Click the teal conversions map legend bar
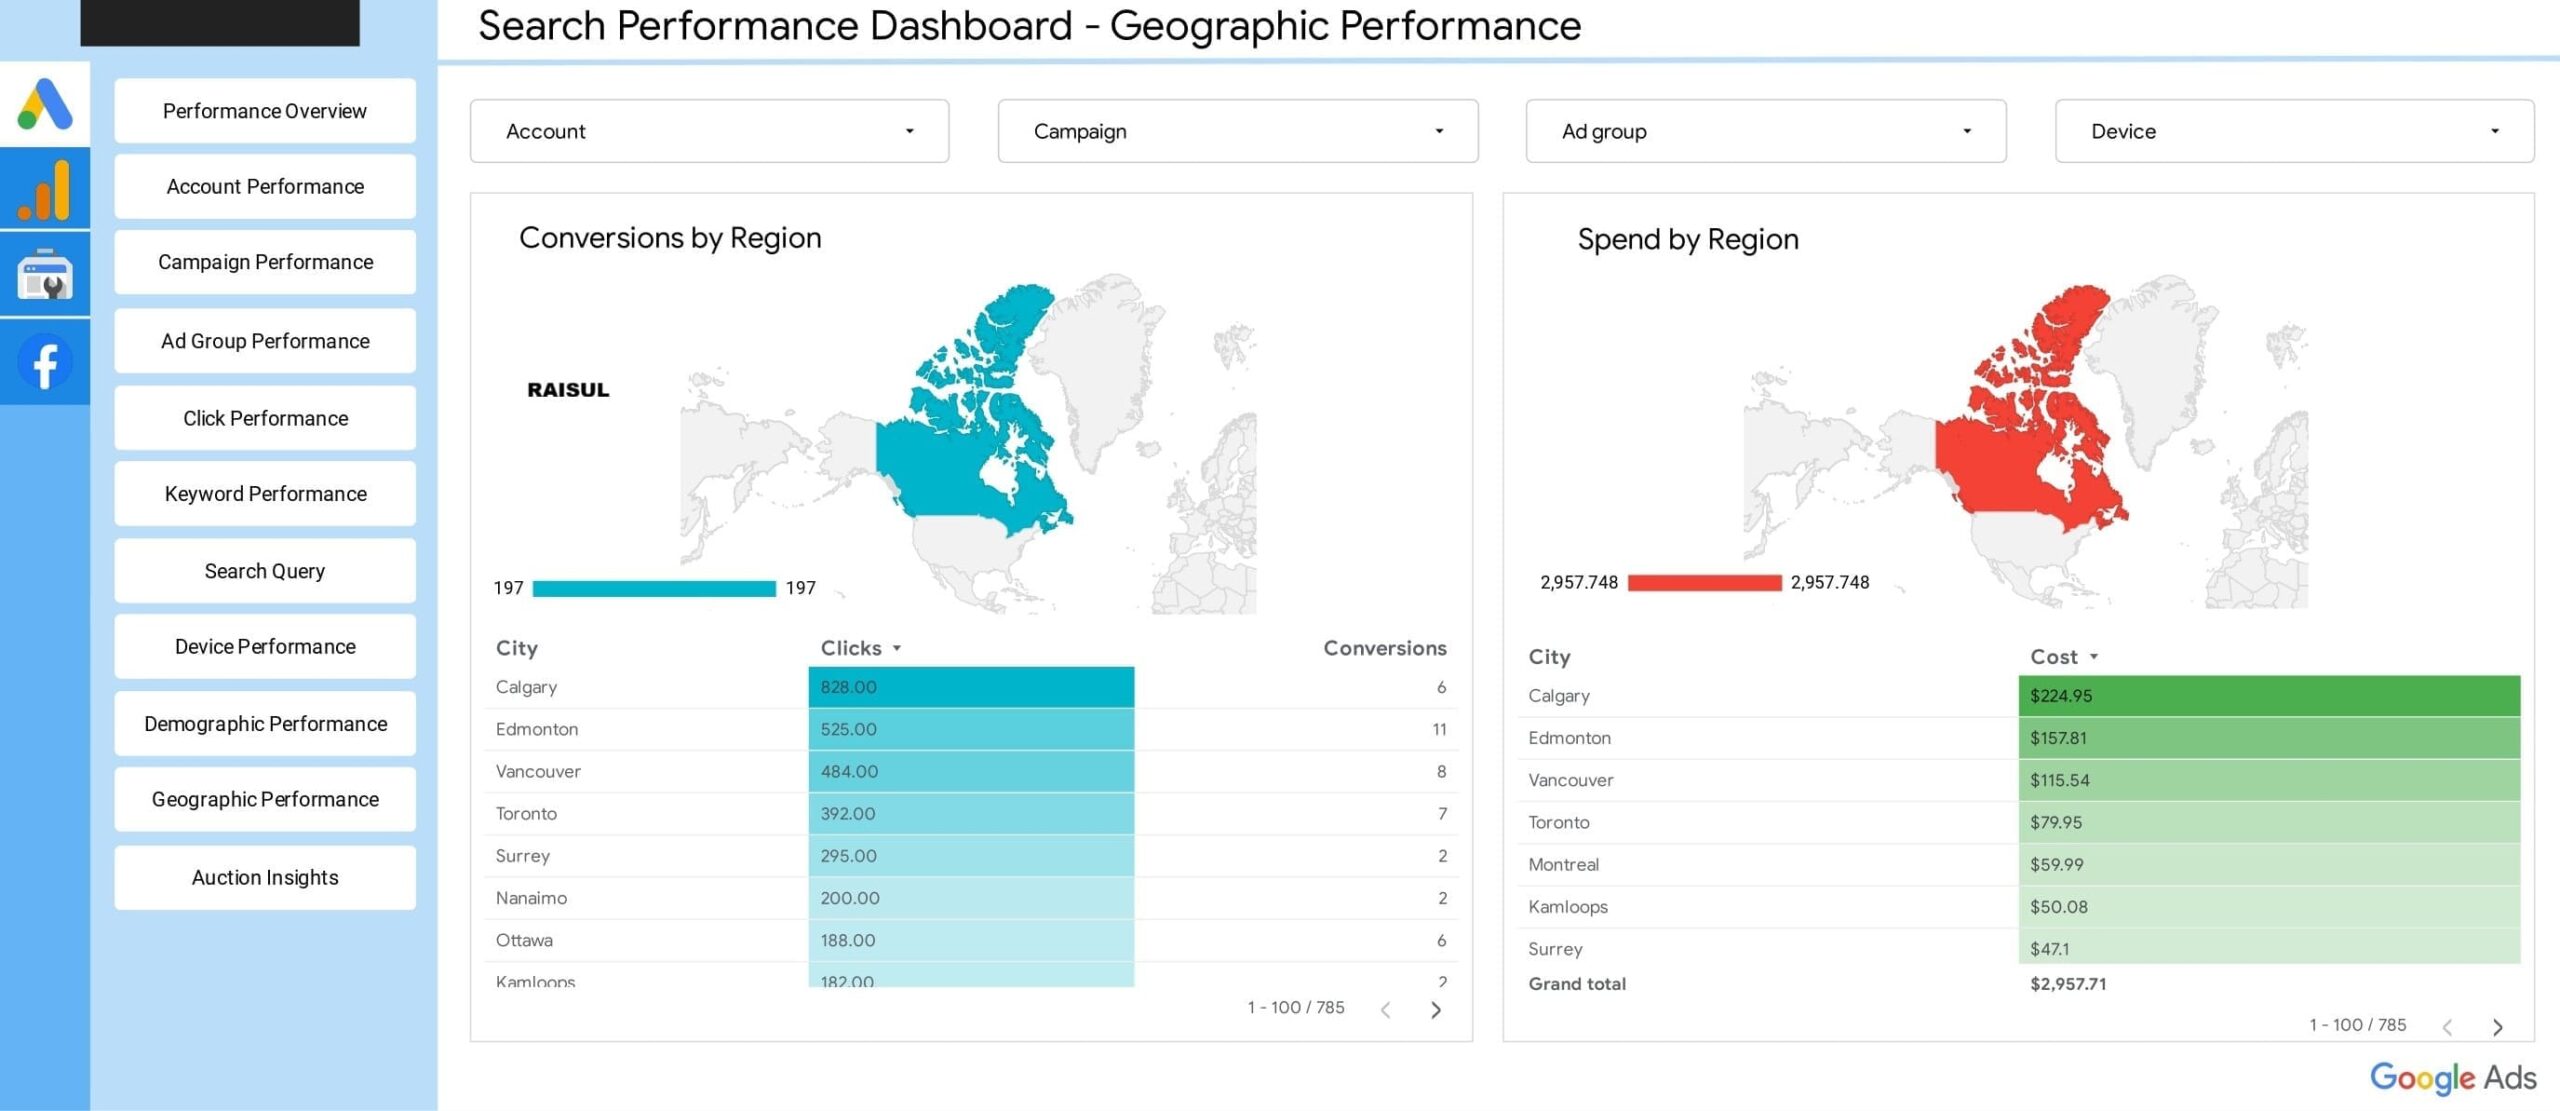The width and height of the screenshot is (2560, 1111). click(654, 589)
